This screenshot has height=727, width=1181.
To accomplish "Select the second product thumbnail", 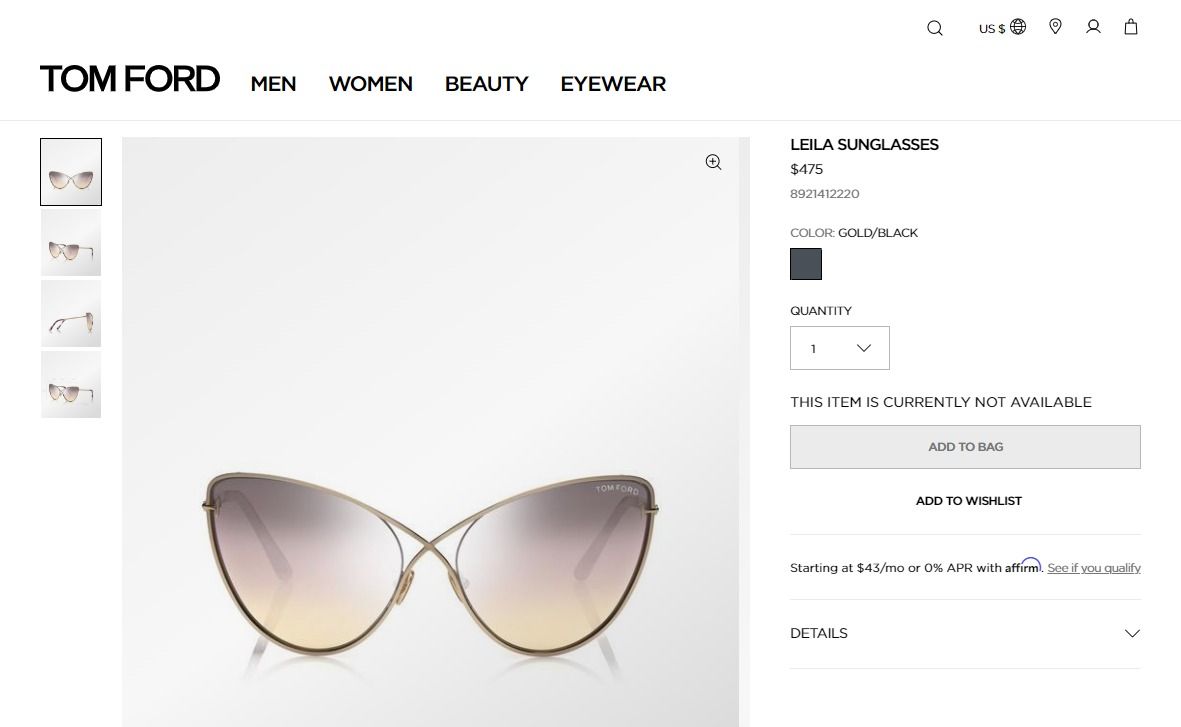I will [x=71, y=243].
